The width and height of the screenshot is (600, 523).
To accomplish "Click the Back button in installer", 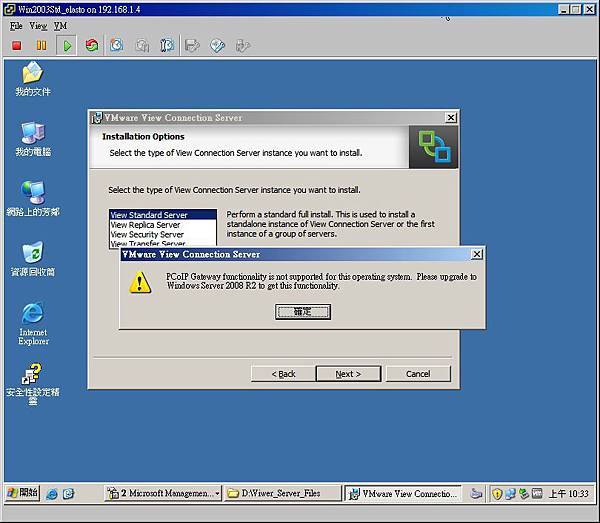I will [x=283, y=374].
